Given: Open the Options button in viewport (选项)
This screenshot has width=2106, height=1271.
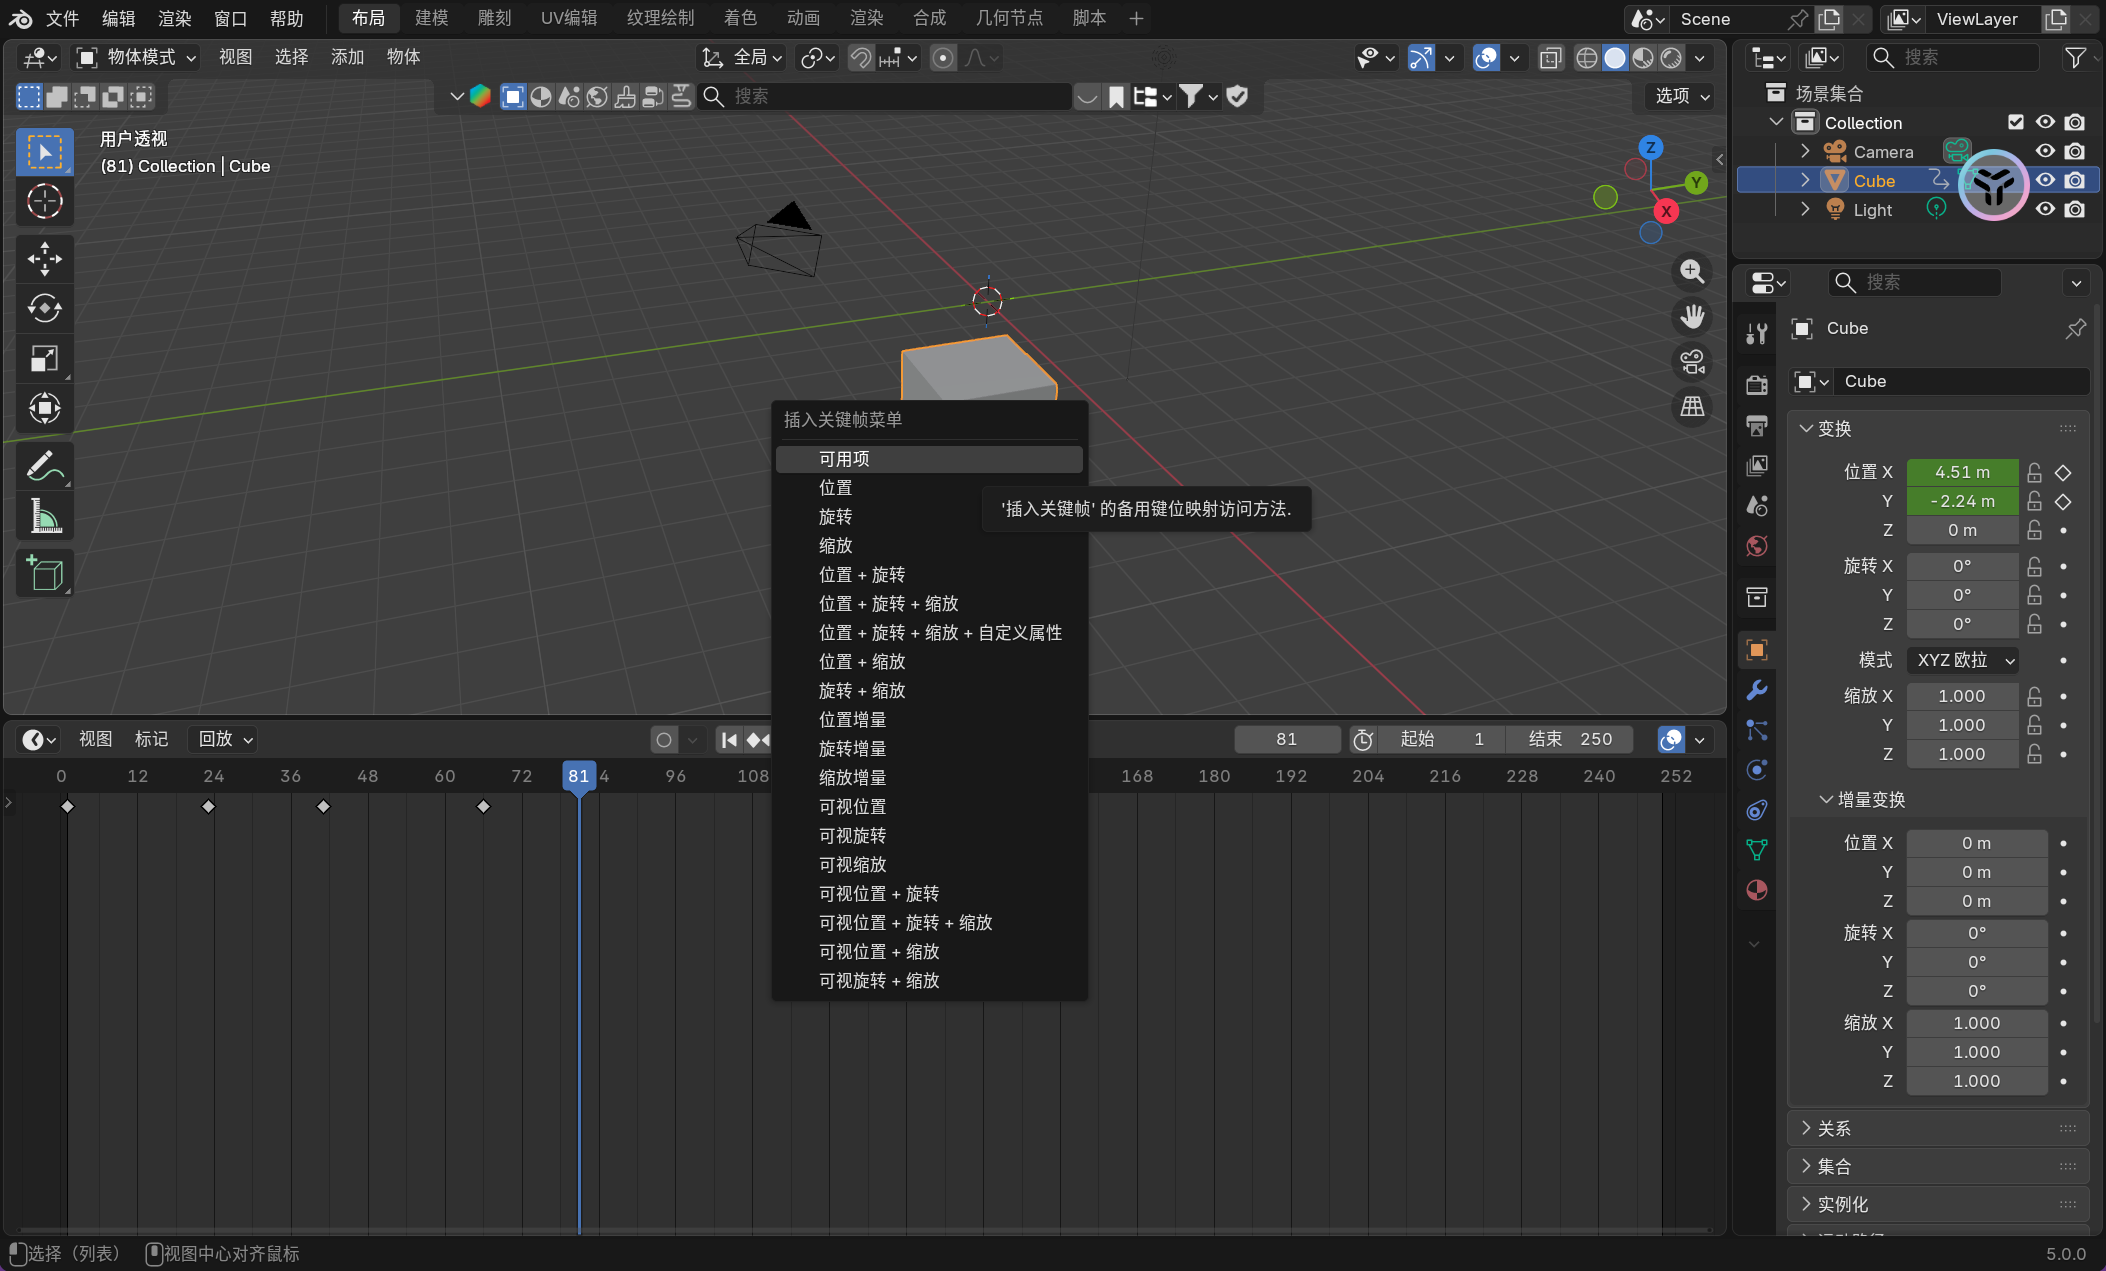Looking at the screenshot, I should pos(1682,96).
